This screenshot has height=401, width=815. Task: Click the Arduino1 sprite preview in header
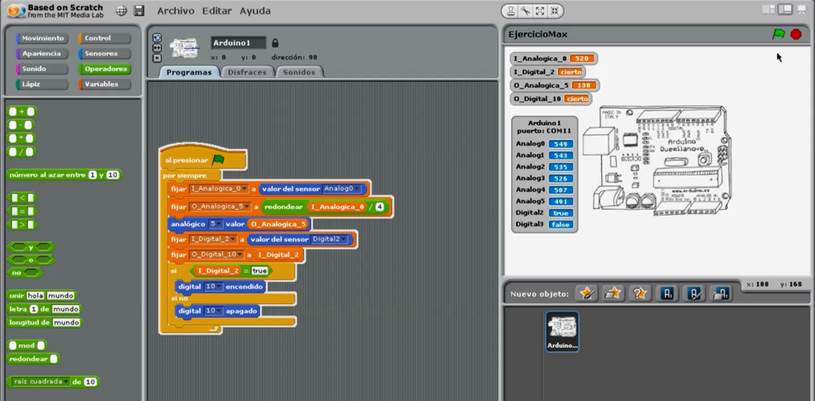(185, 48)
